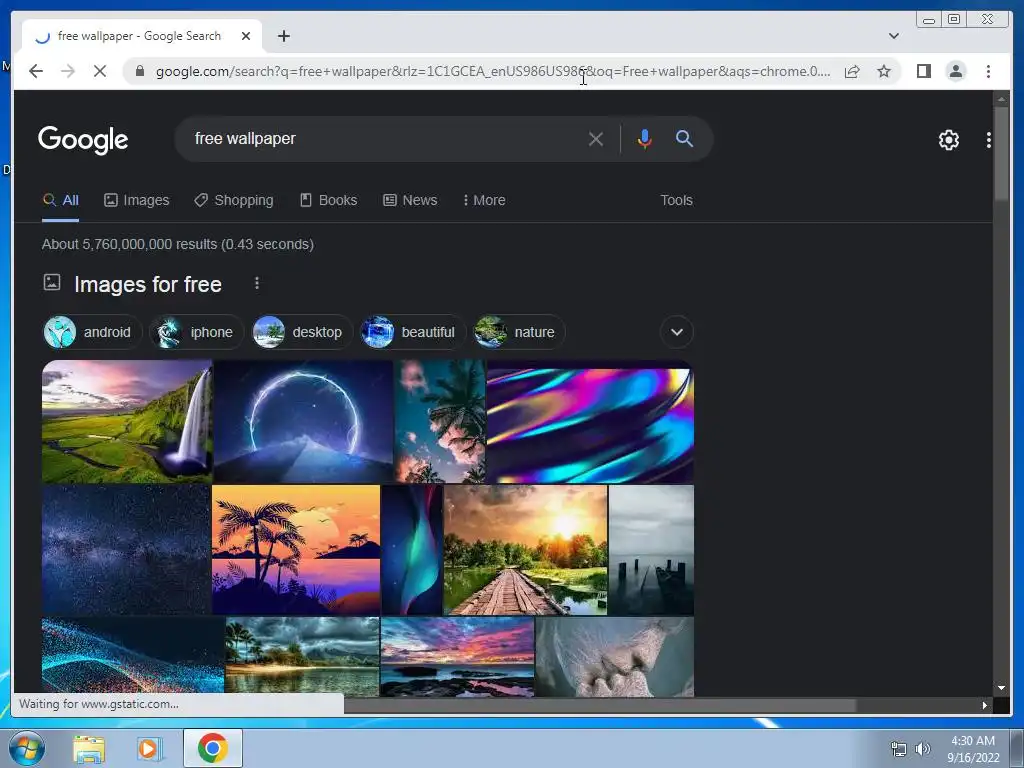
Task: Open the tropical beach stormy sky image
Action: click(302, 656)
